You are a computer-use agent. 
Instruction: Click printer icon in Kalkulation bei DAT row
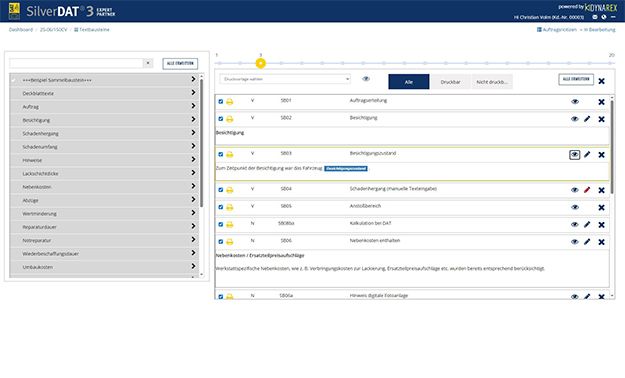230,224
